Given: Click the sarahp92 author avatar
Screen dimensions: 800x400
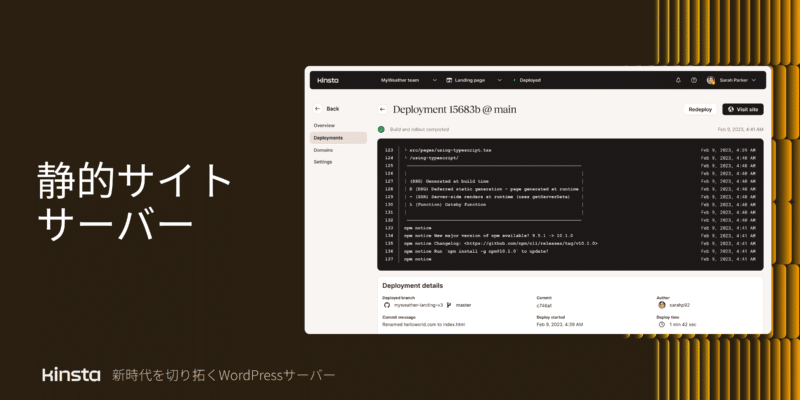Looking at the screenshot, I should coord(662,305).
